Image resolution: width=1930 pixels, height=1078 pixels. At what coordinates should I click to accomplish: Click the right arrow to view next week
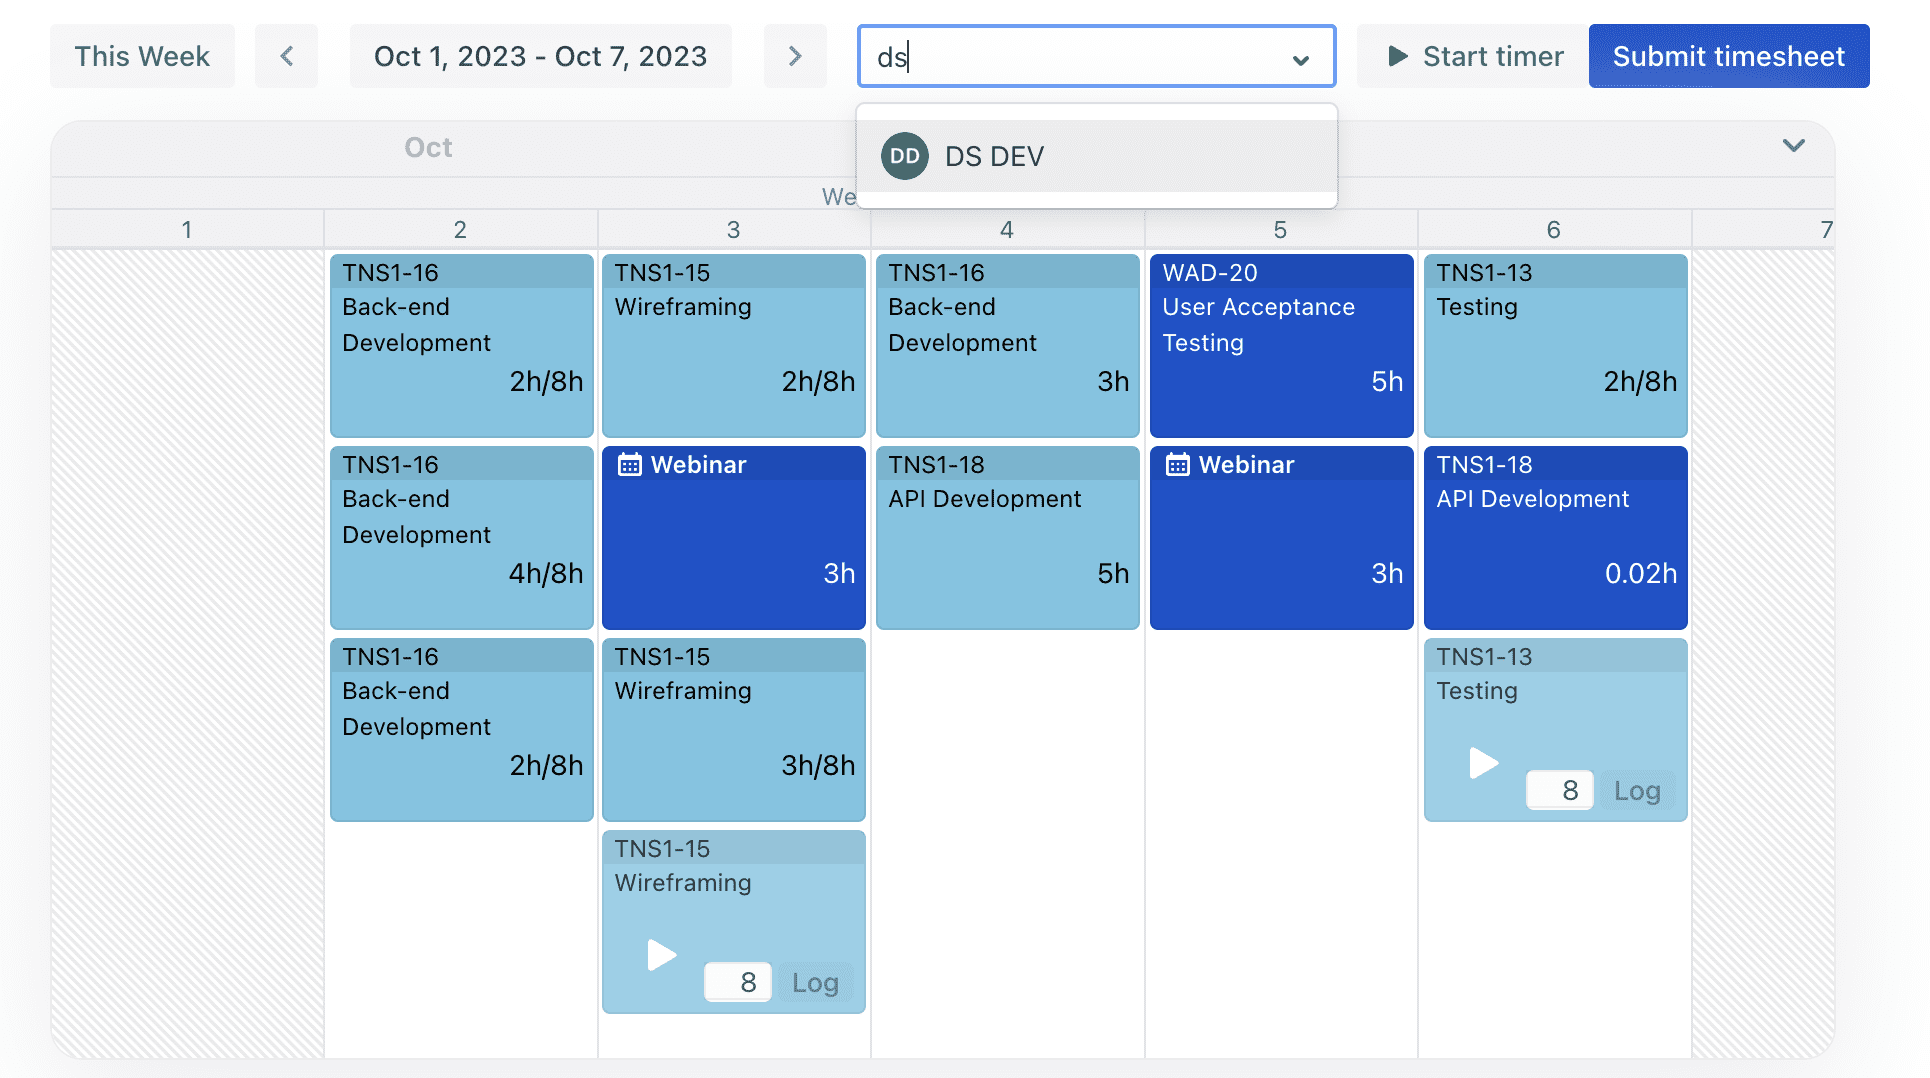(795, 56)
